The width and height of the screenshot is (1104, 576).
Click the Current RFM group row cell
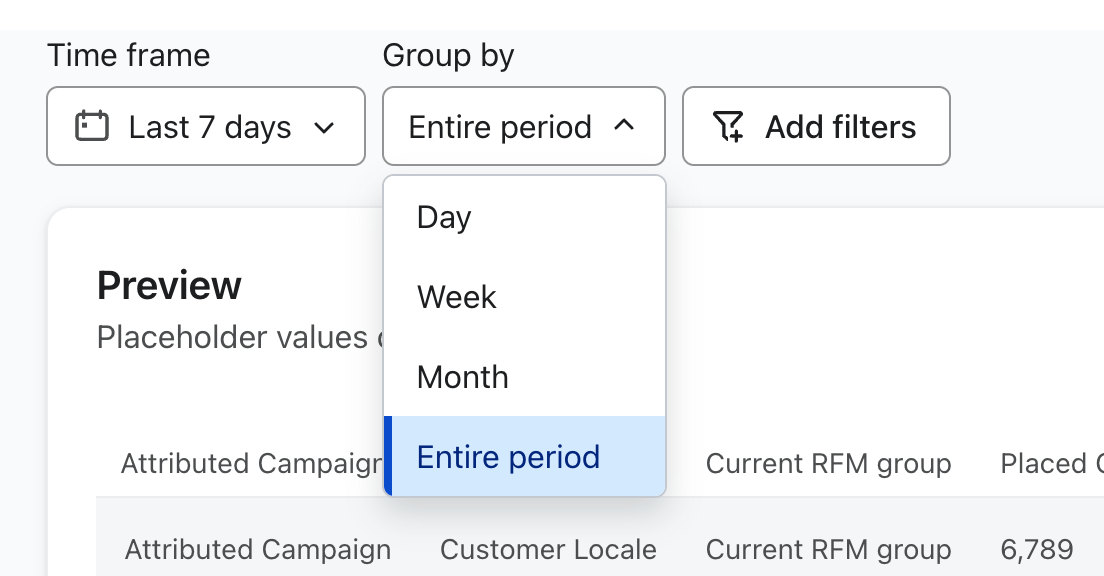tap(828, 550)
